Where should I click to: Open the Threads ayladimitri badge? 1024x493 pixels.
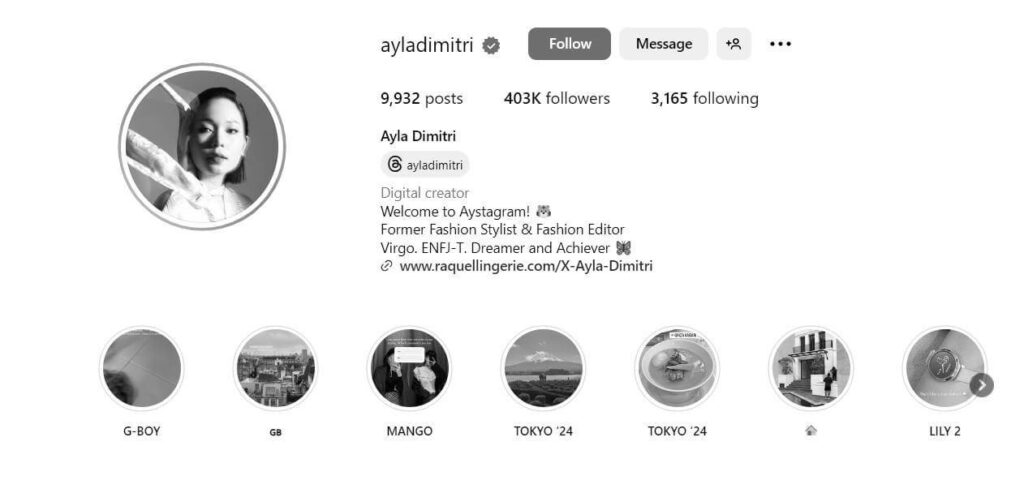pyautogui.click(x=424, y=165)
